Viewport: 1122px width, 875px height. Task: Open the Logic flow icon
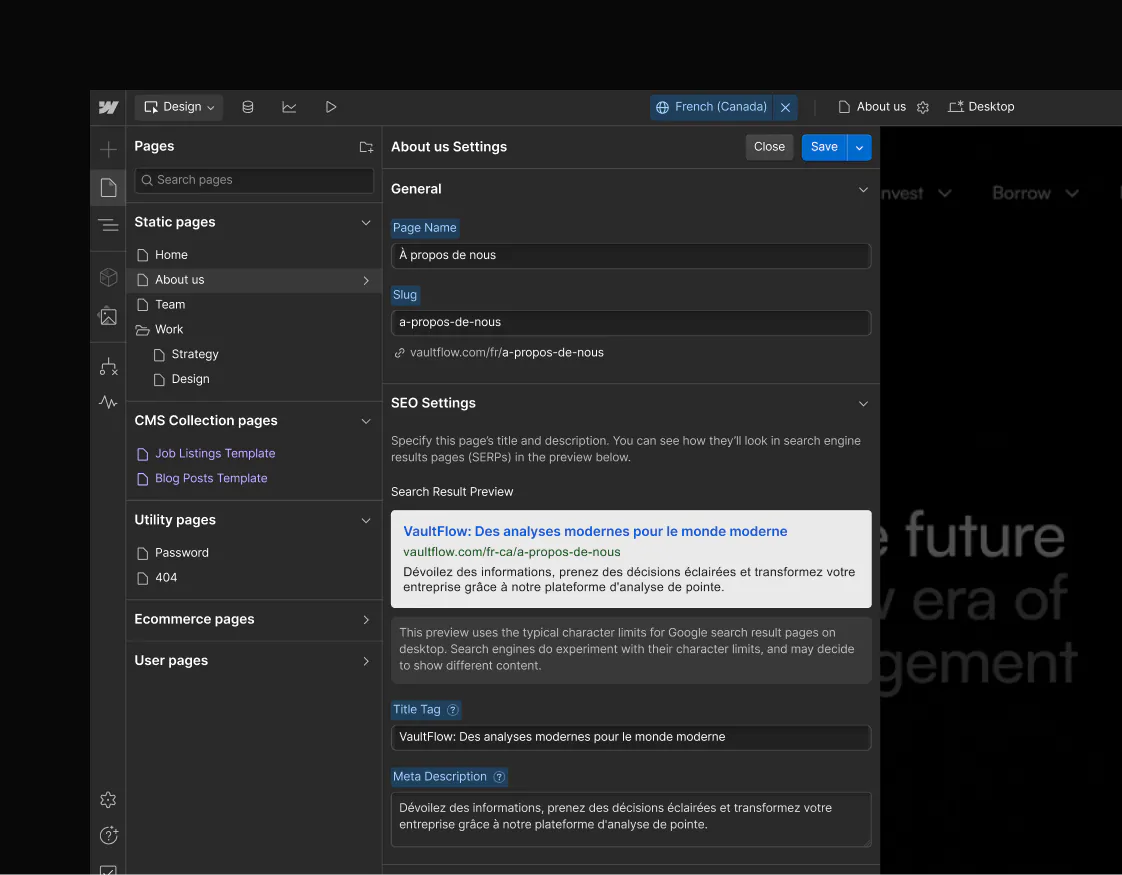tap(108, 367)
